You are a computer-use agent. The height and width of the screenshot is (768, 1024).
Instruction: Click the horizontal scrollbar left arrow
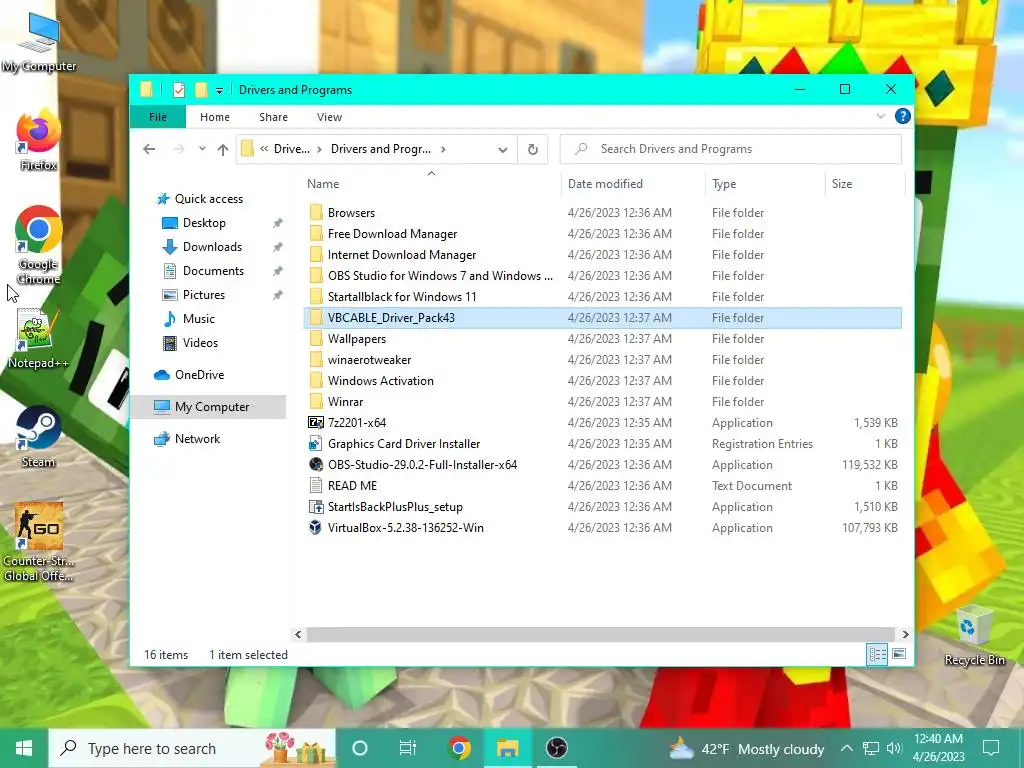click(x=298, y=634)
